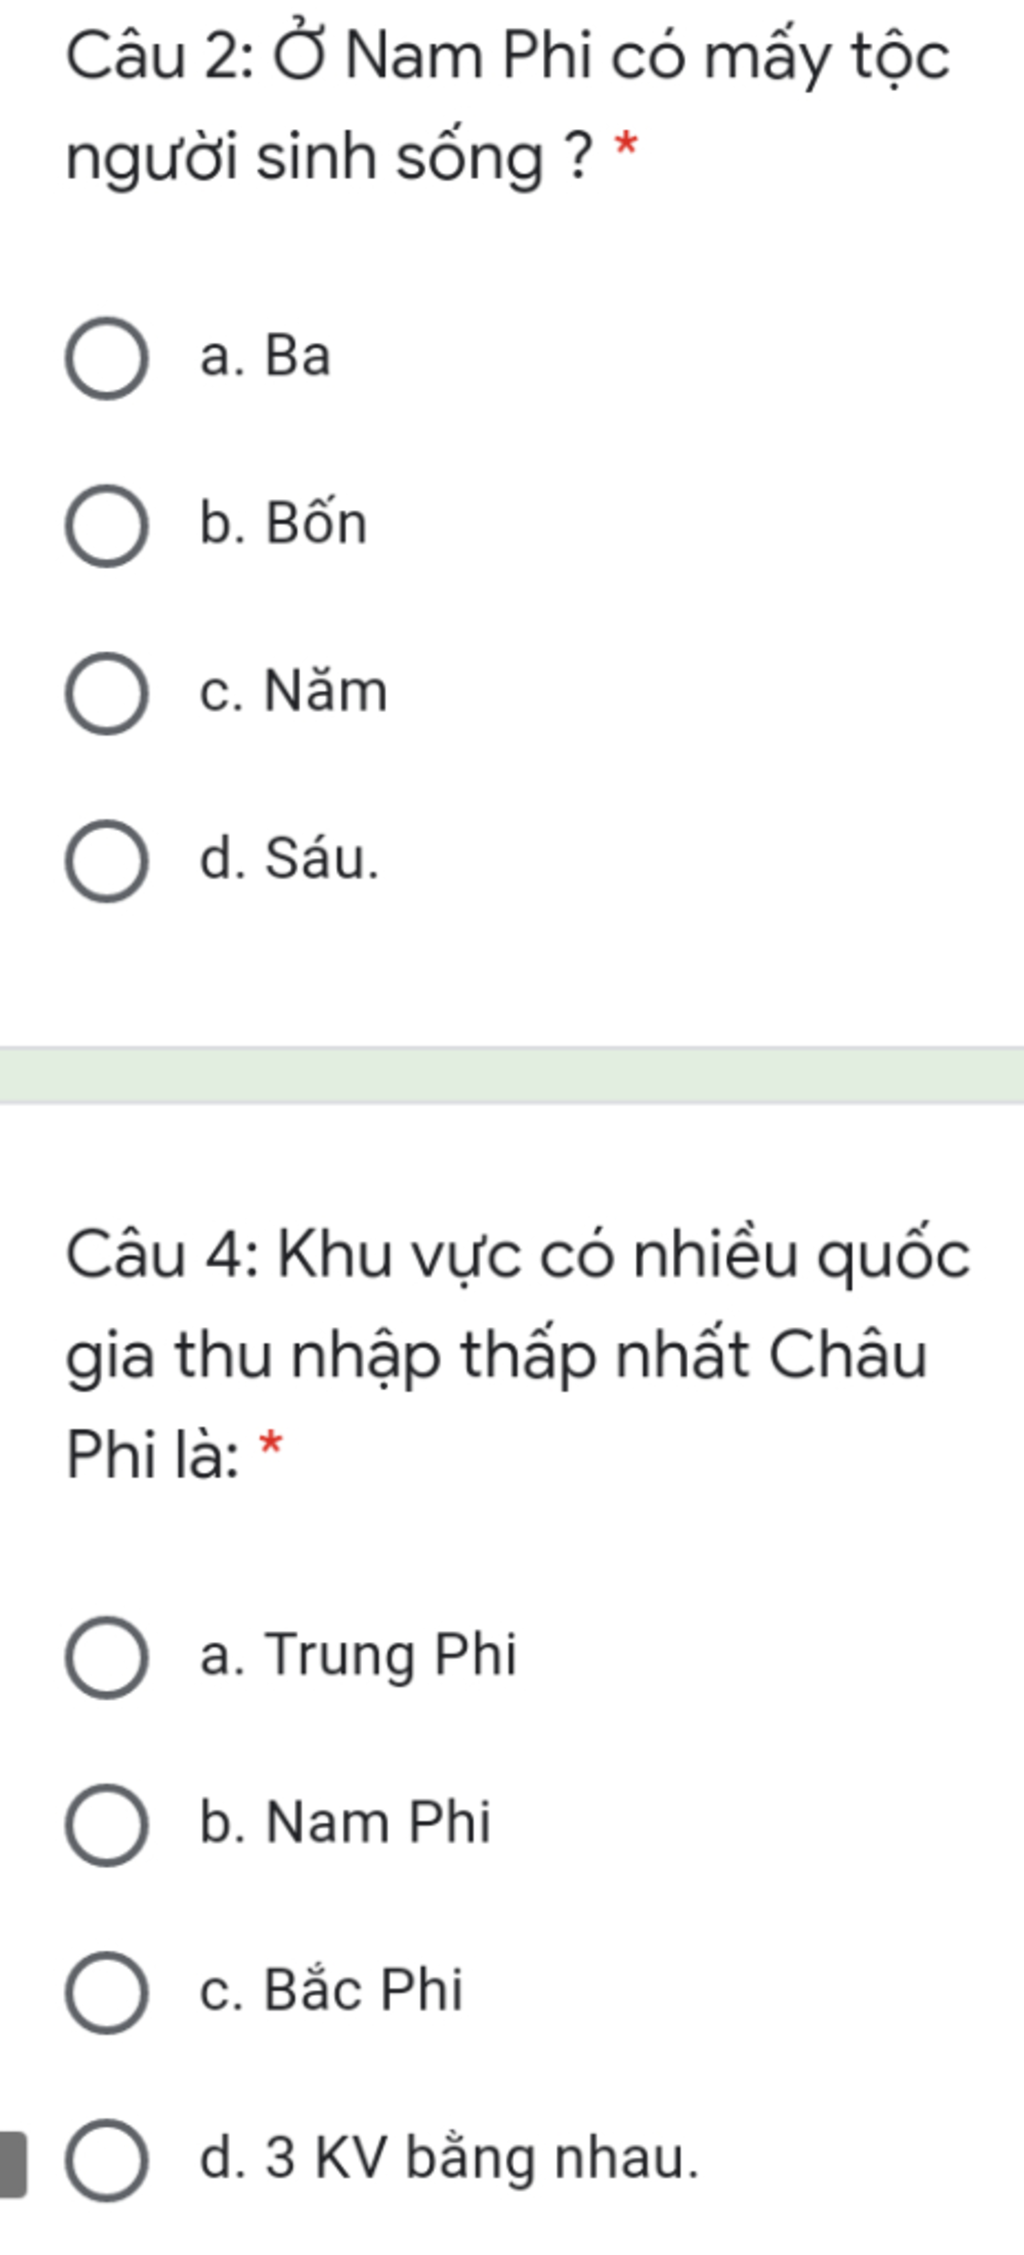Select the 'a. Trung Phi' radio button
The width and height of the screenshot is (1024, 2255).
point(107,1657)
